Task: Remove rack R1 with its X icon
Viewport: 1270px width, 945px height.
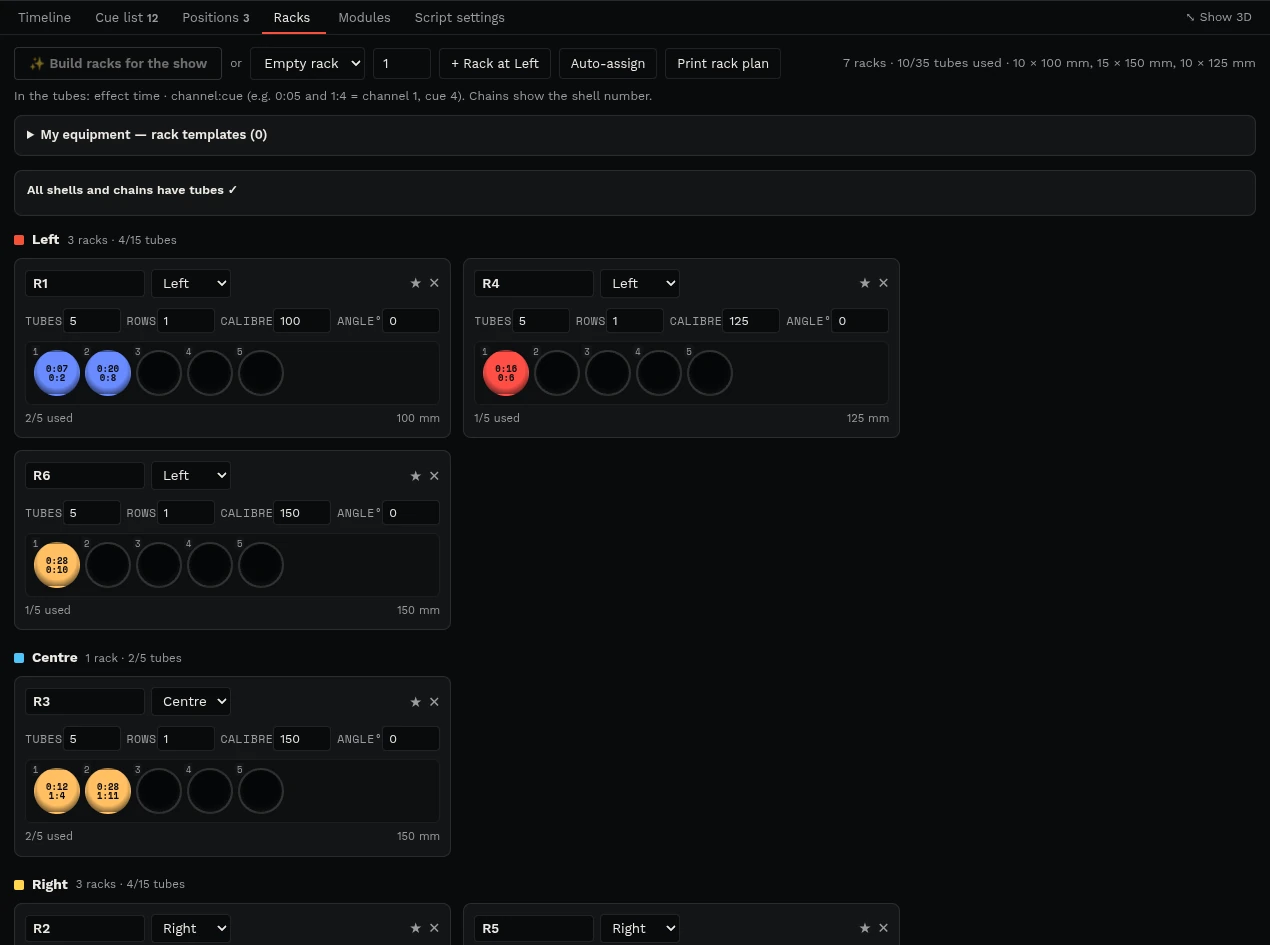Action: (434, 283)
